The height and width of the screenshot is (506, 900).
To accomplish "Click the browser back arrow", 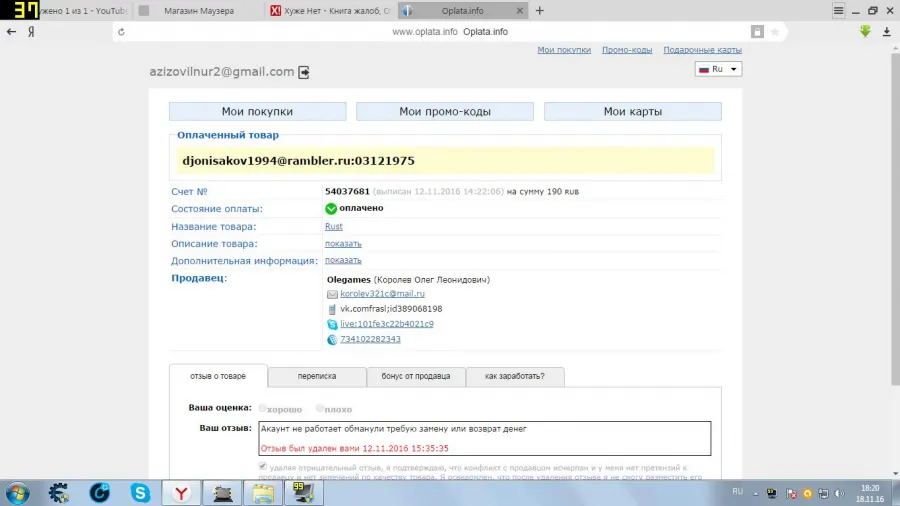I will 11,32.
